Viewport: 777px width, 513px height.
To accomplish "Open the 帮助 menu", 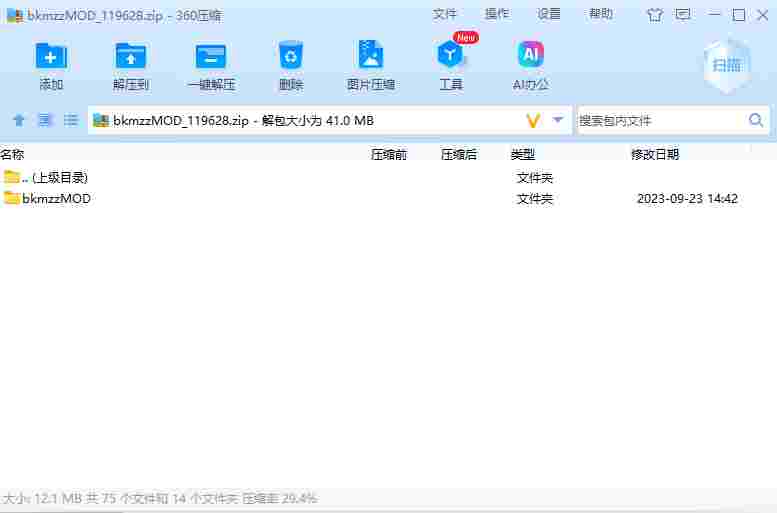I will click(601, 14).
